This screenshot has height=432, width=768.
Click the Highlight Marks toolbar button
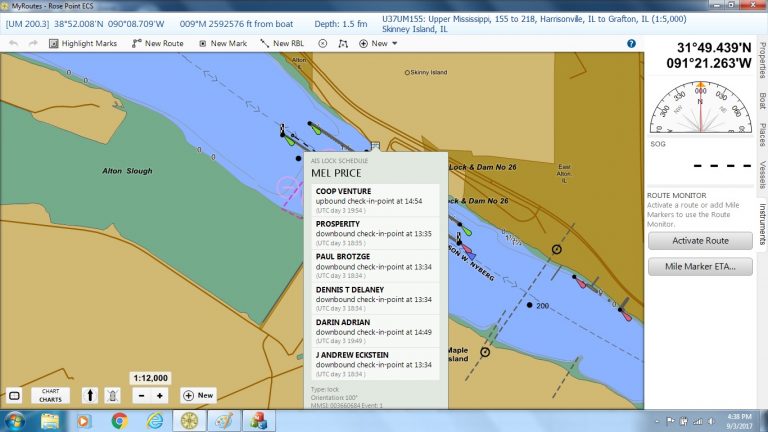tap(81, 44)
